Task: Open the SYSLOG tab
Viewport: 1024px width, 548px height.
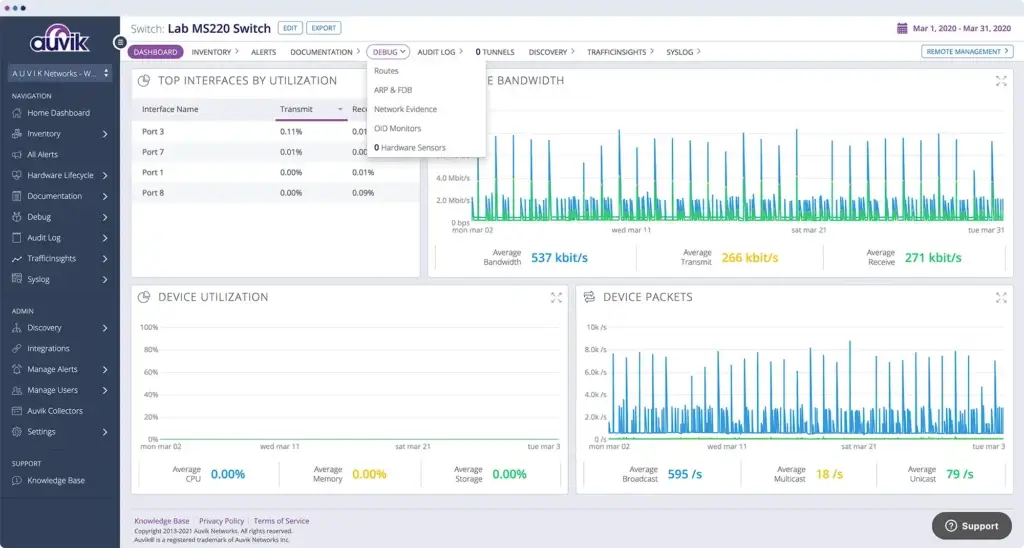Action: tap(683, 52)
